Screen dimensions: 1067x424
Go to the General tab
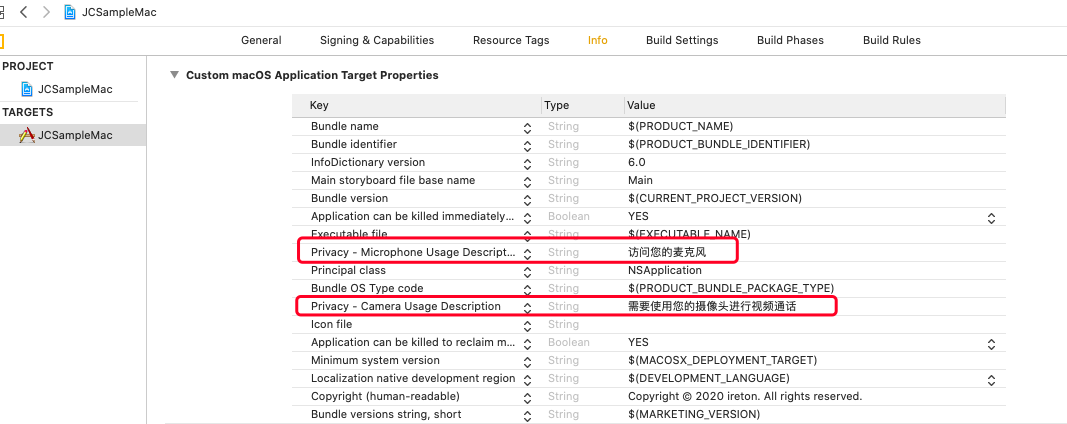tap(261, 40)
